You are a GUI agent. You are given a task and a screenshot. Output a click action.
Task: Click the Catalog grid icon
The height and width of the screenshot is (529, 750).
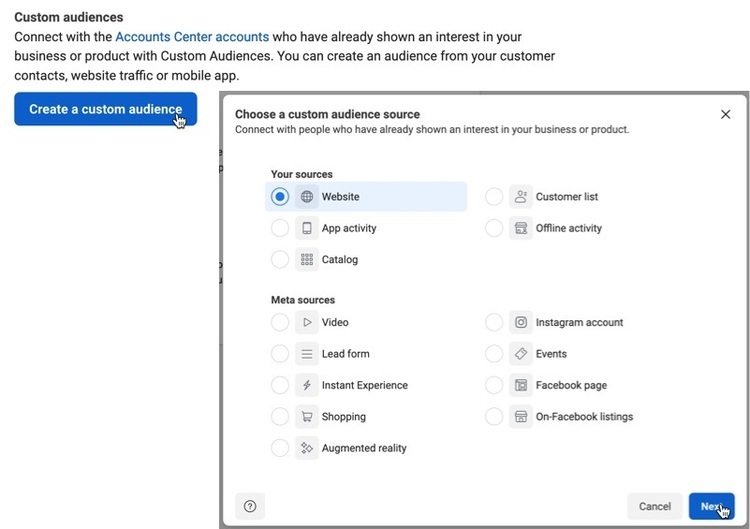pyautogui.click(x=307, y=260)
